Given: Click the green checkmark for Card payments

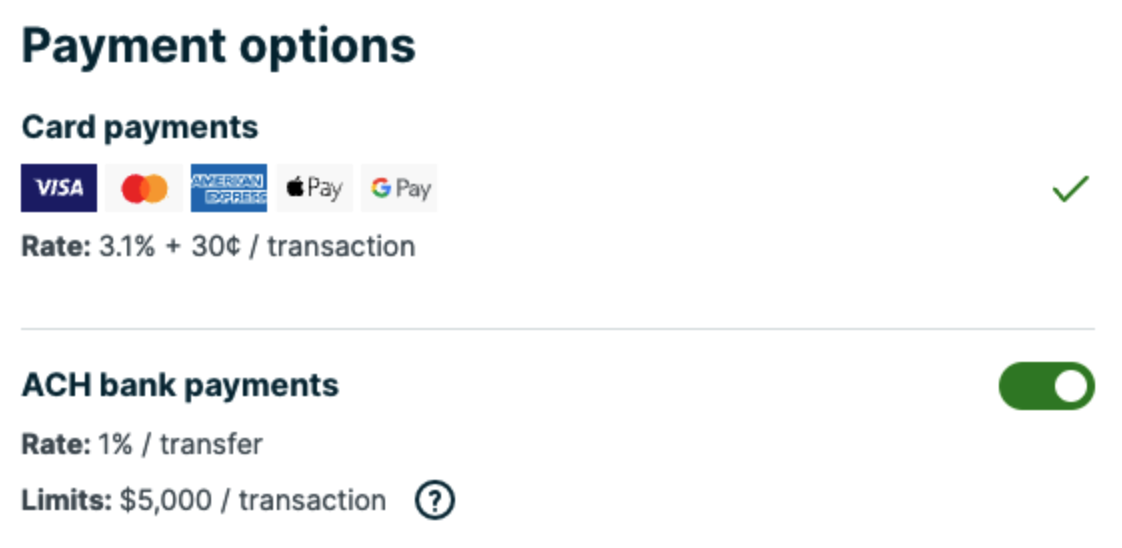Looking at the screenshot, I should point(1070,189).
